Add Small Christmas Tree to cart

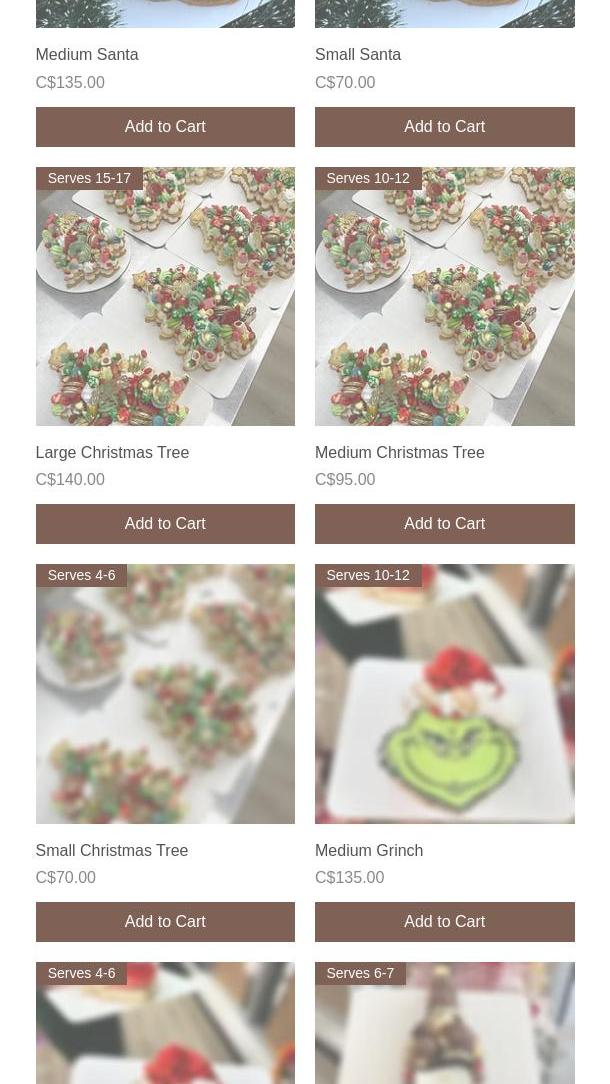point(165,922)
